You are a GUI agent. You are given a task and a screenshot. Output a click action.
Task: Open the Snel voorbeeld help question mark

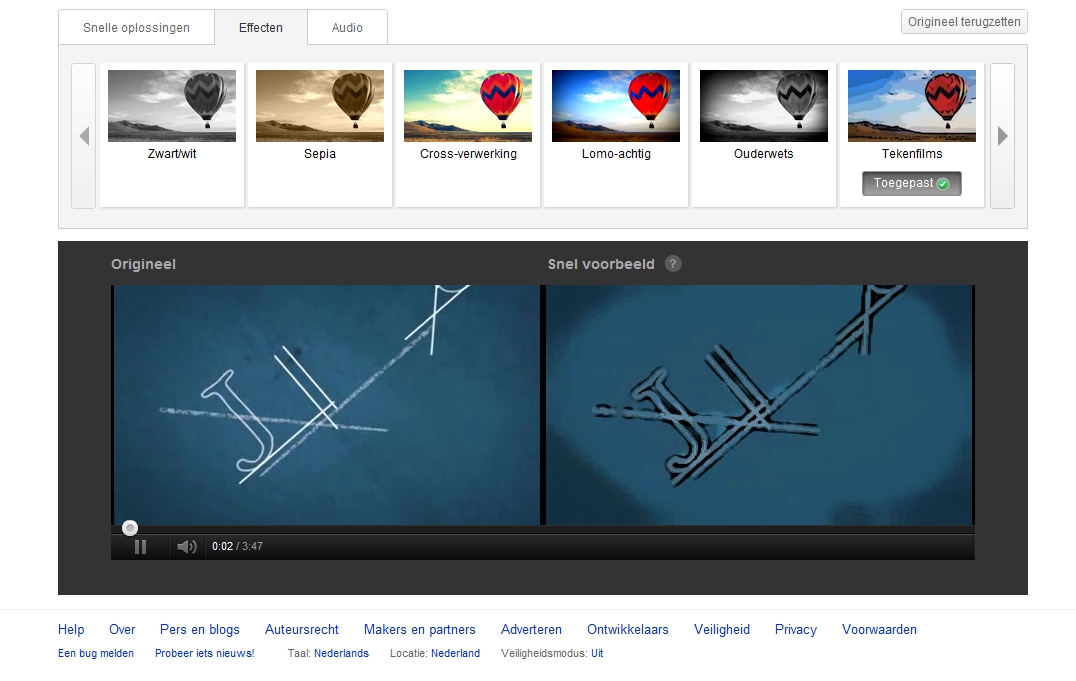[673, 264]
